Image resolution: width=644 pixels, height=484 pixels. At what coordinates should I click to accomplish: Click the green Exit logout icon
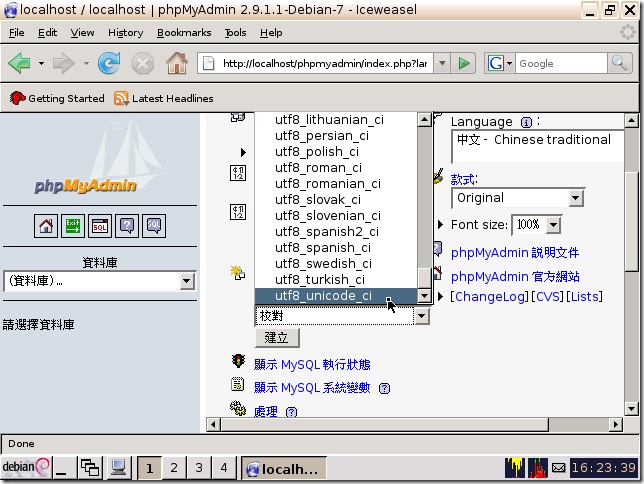(73, 226)
